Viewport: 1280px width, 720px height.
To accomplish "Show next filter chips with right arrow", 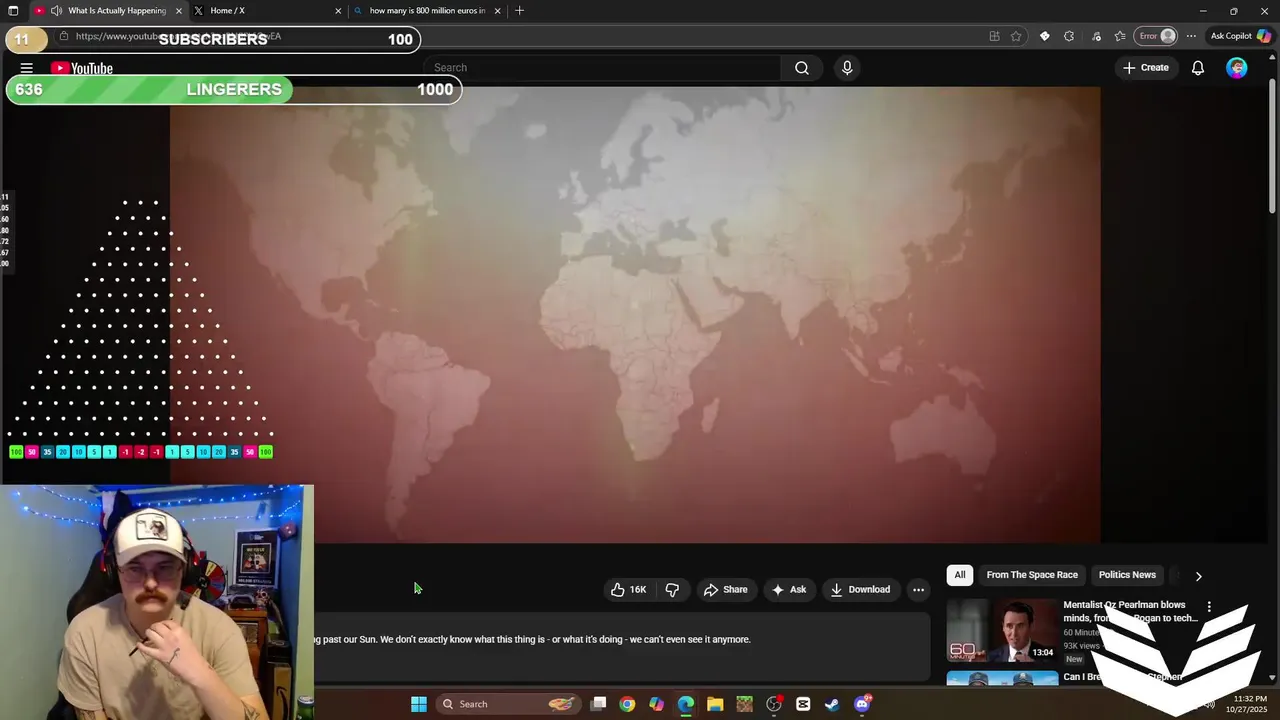I will click(x=1198, y=576).
